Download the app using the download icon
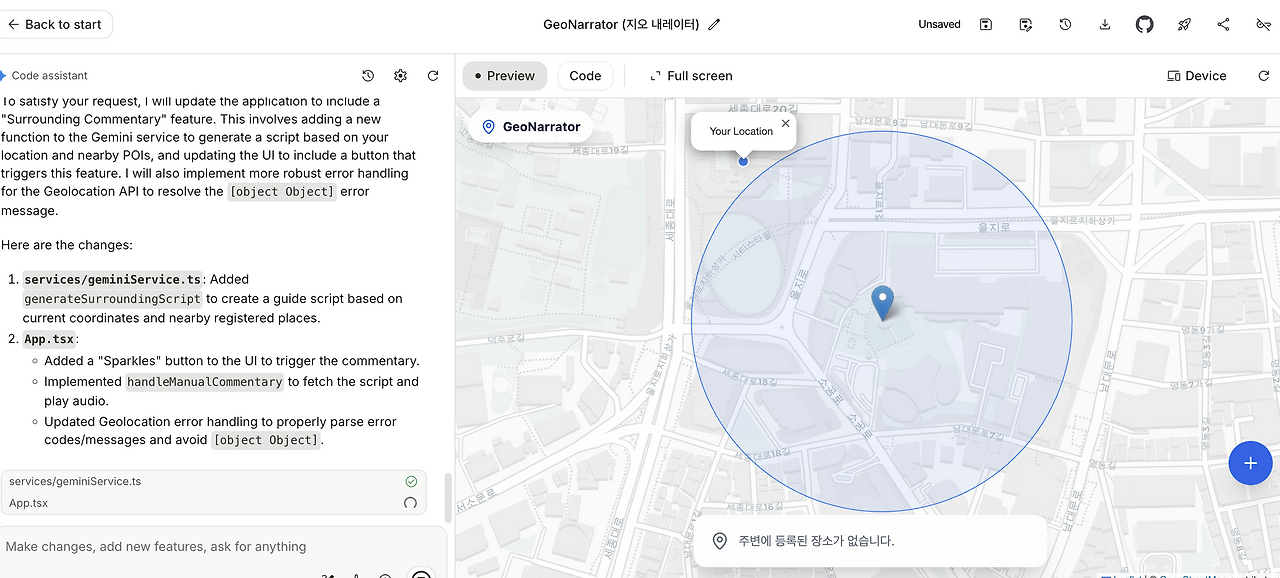Screen dimensions: 1280x578 [x=1105, y=24]
